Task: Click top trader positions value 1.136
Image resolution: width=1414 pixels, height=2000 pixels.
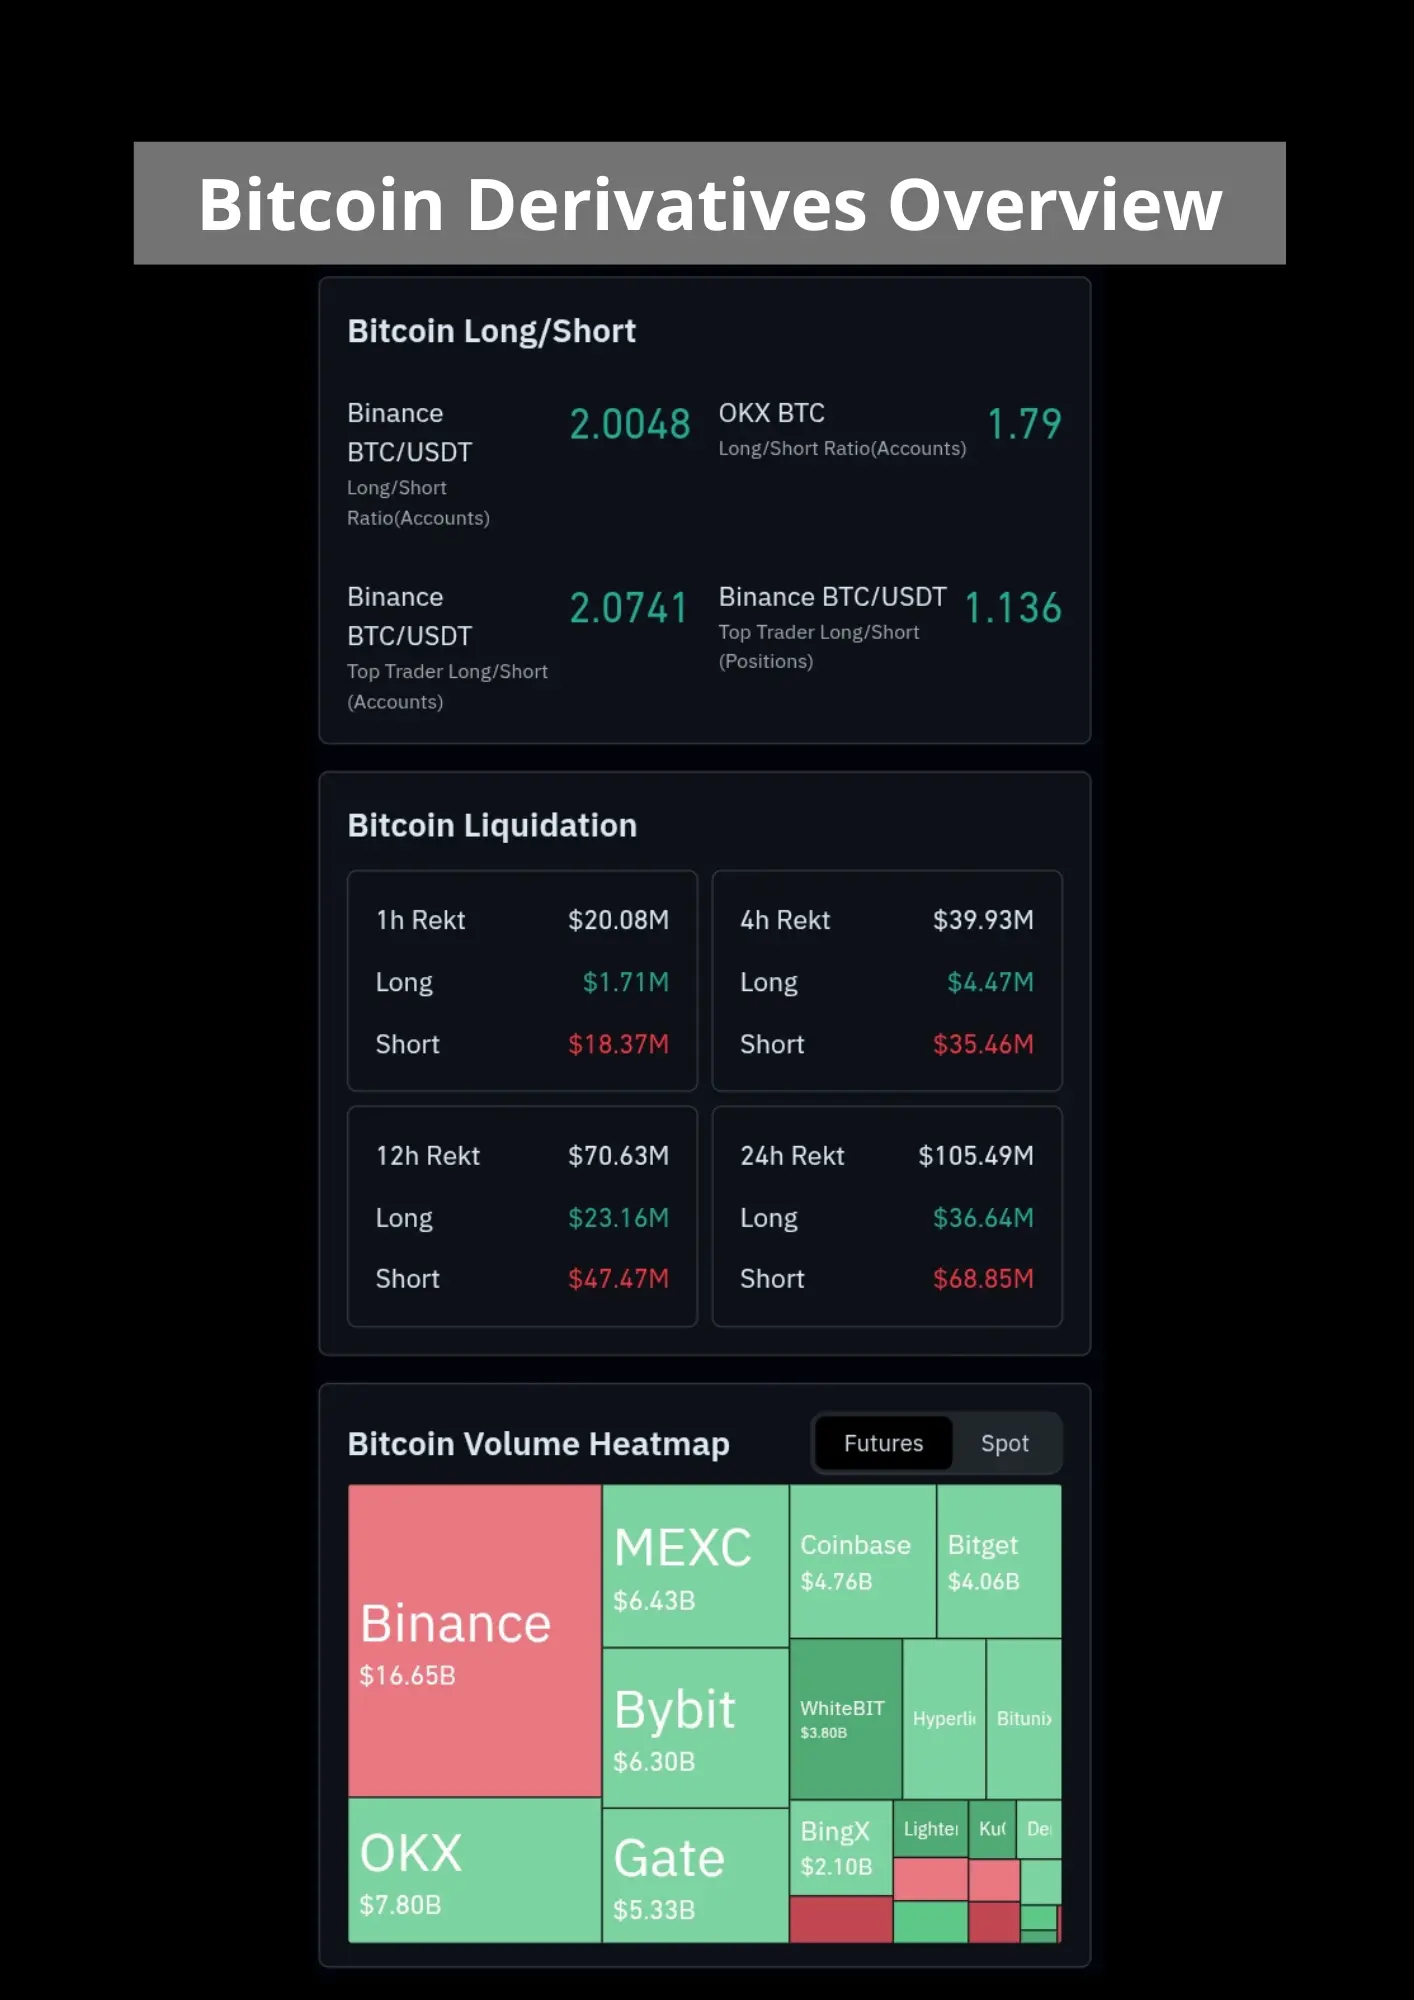Action: point(1013,608)
